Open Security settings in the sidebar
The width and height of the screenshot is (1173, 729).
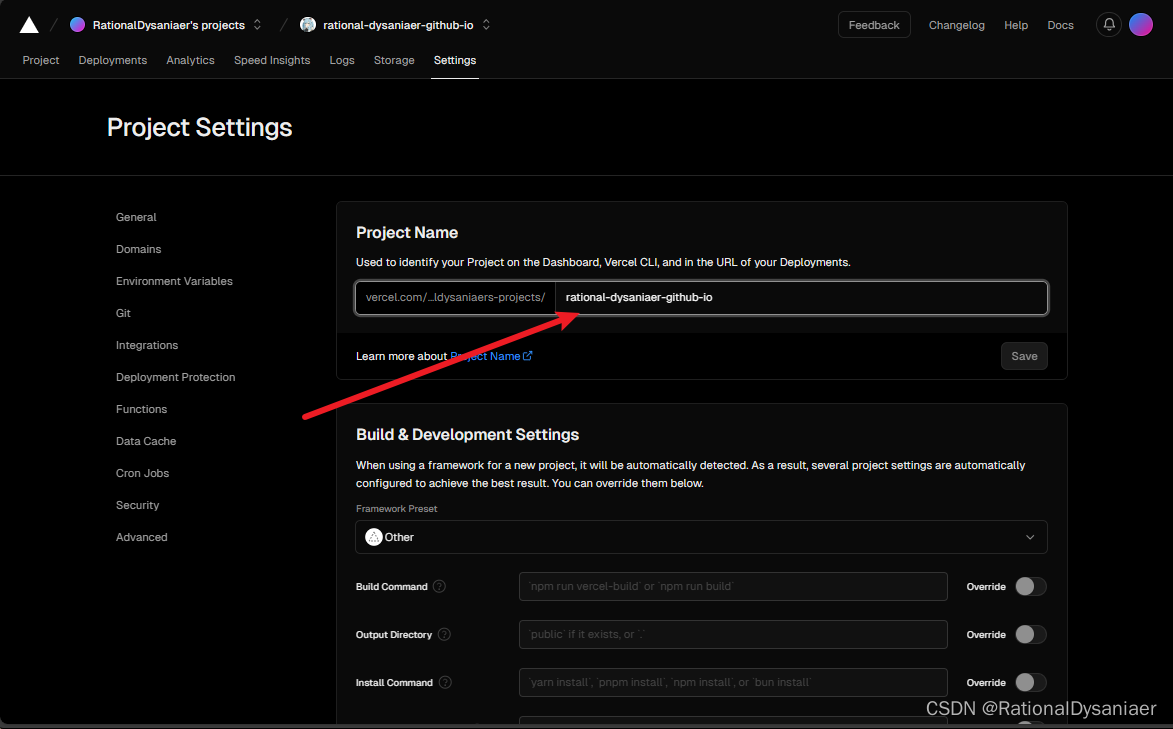coord(138,505)
